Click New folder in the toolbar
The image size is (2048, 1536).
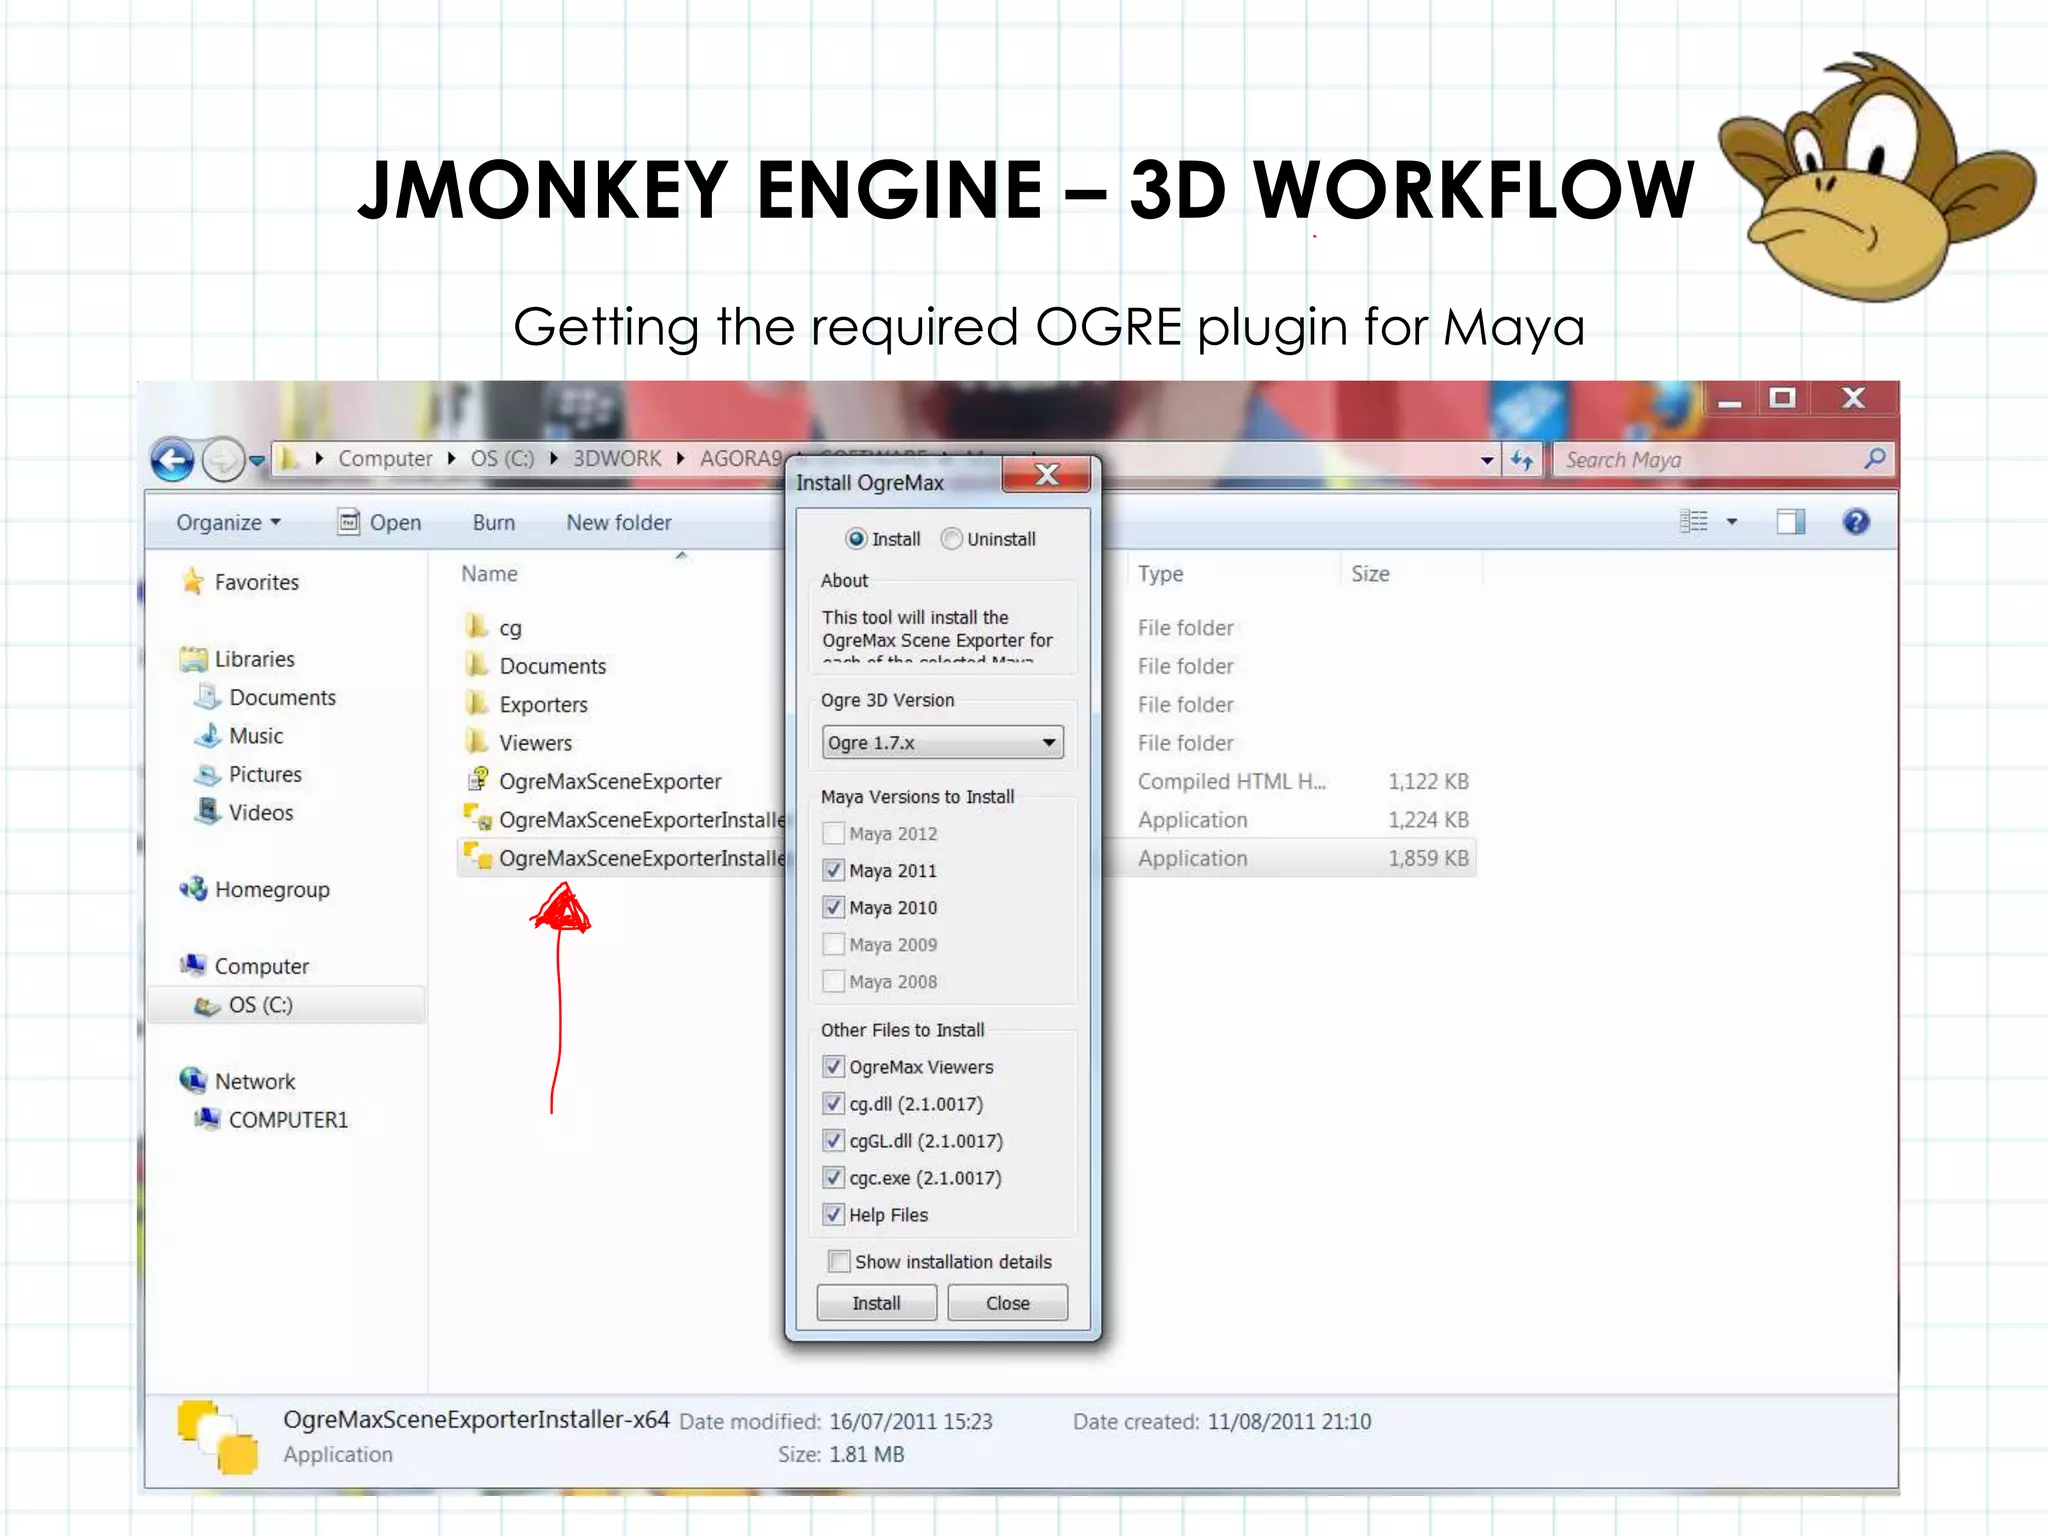pyautogui.click(x=618, y=523)
